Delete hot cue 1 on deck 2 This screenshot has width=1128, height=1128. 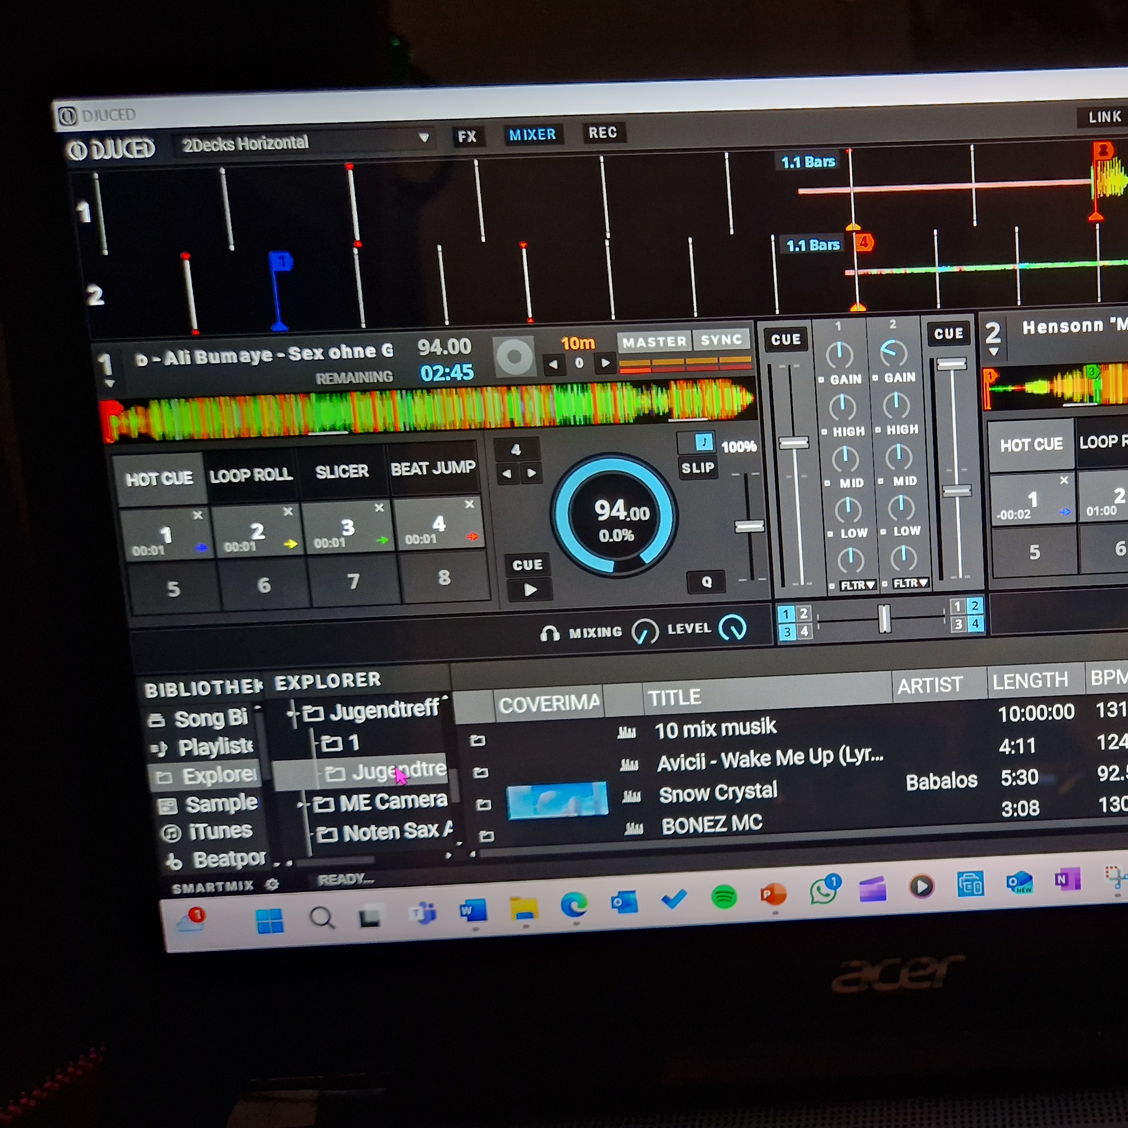[1064, 480]
